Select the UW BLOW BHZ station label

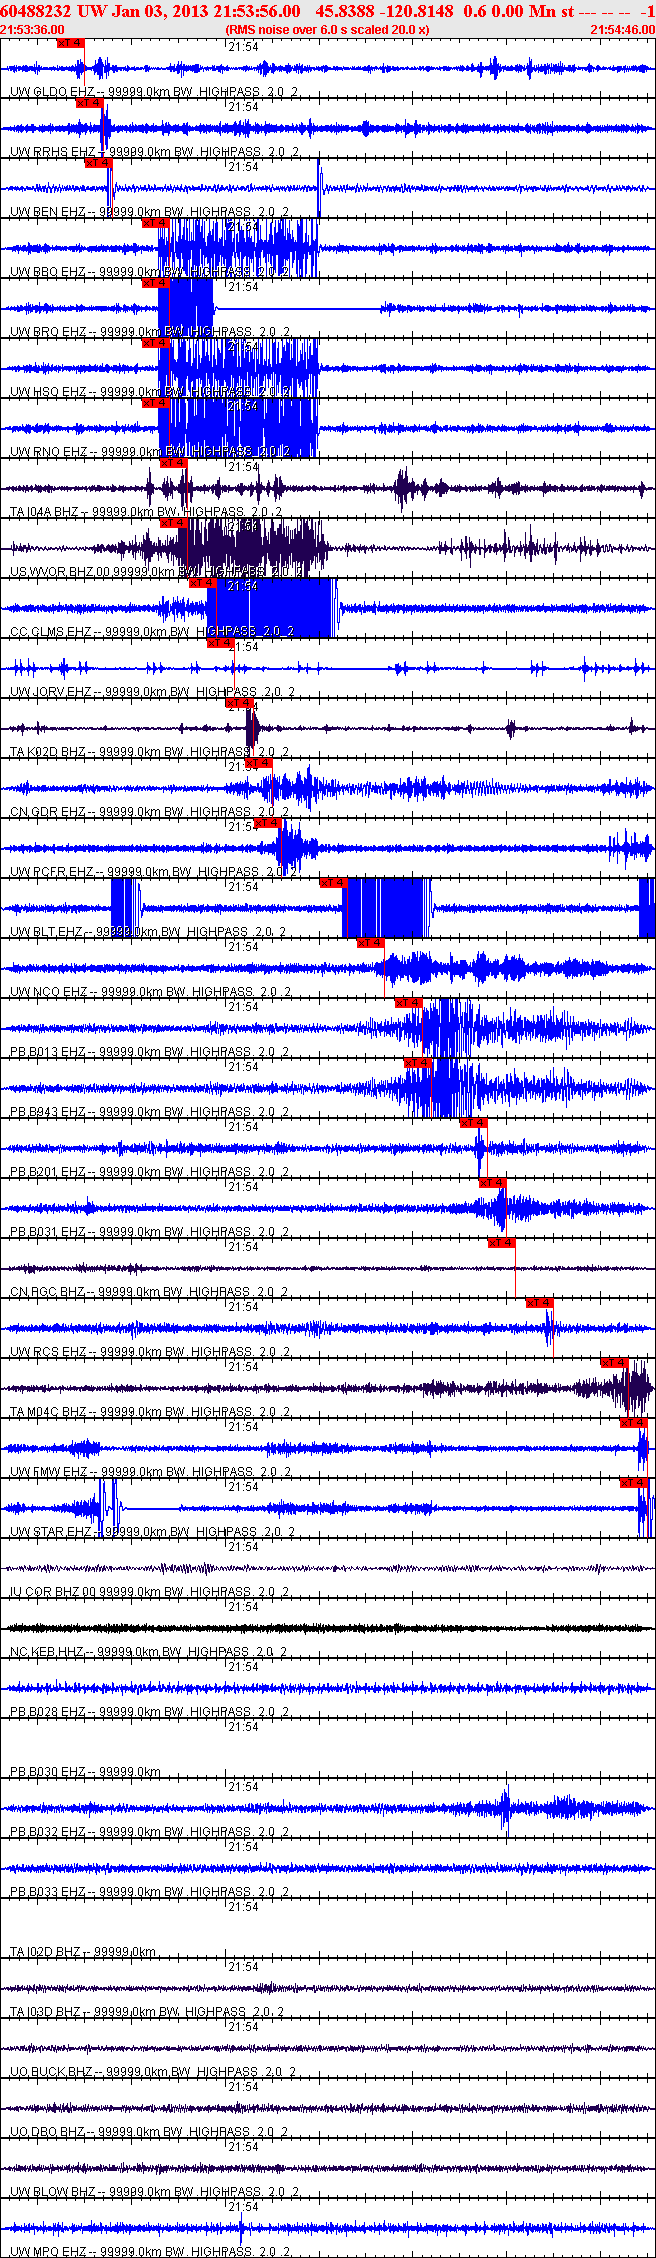point(154,2192)
